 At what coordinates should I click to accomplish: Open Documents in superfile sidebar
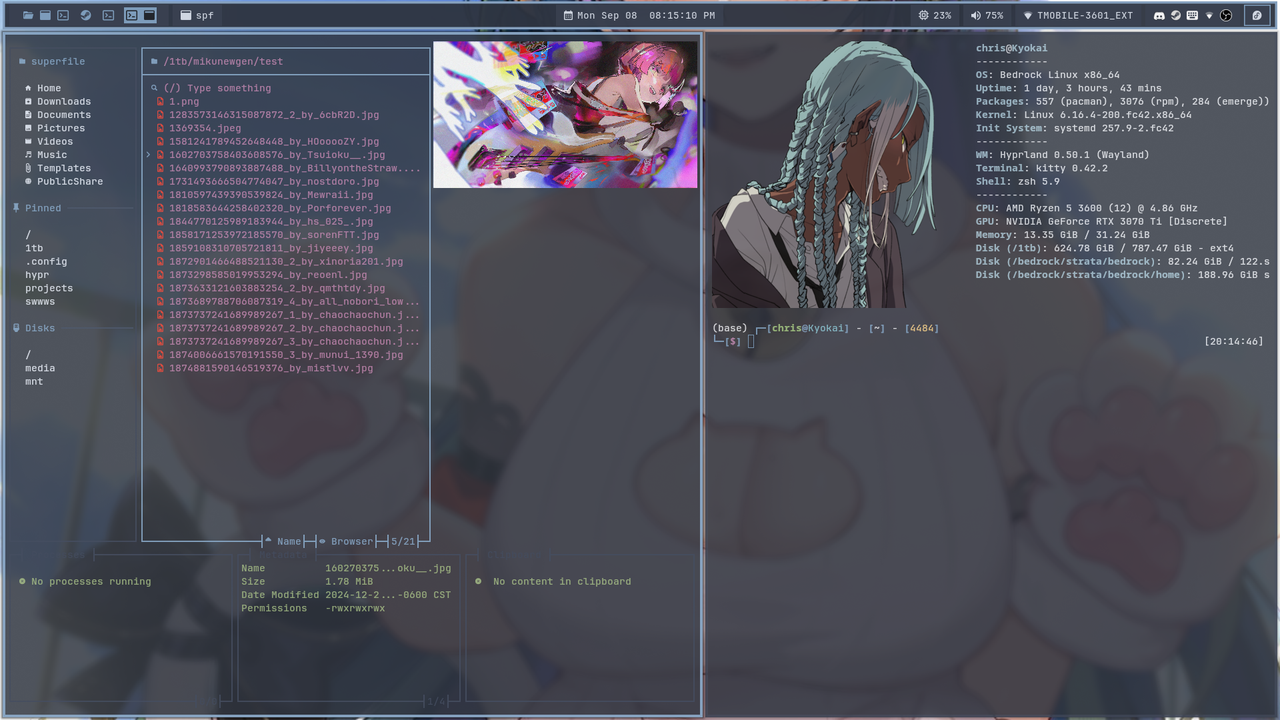[x=57, y=115]
